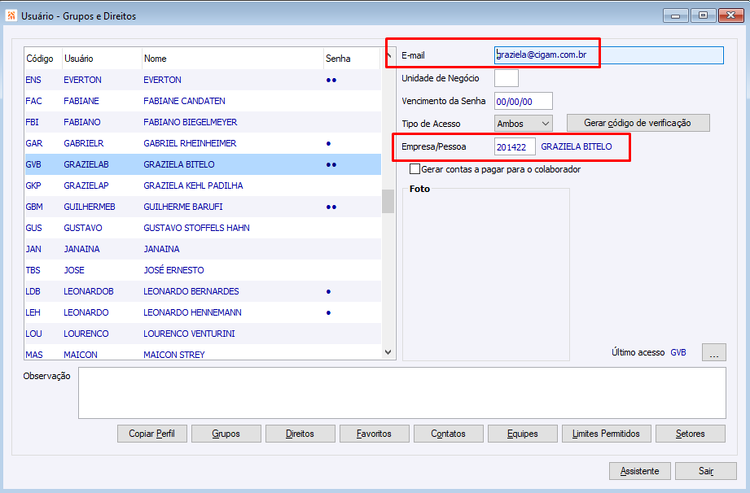The height and width of the screenshot is (493, 750).
Task: Click the TBS code cell
Action: [33, 270]
